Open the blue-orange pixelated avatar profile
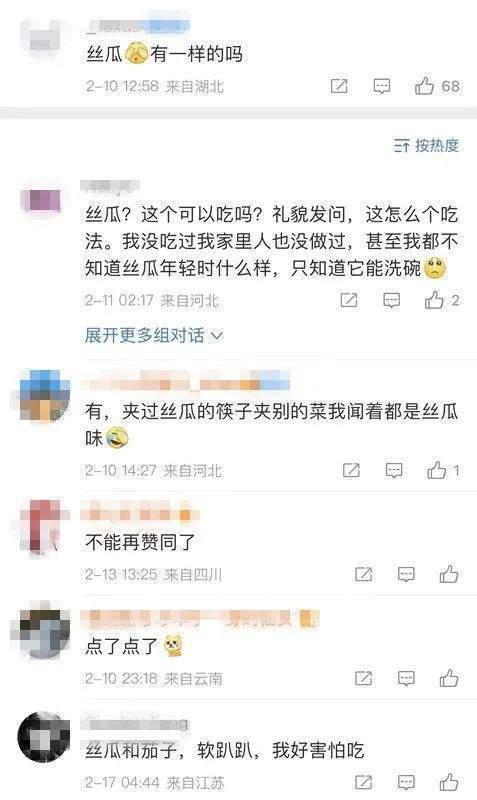This screenshot has height=800, width=477. [44, 396]
